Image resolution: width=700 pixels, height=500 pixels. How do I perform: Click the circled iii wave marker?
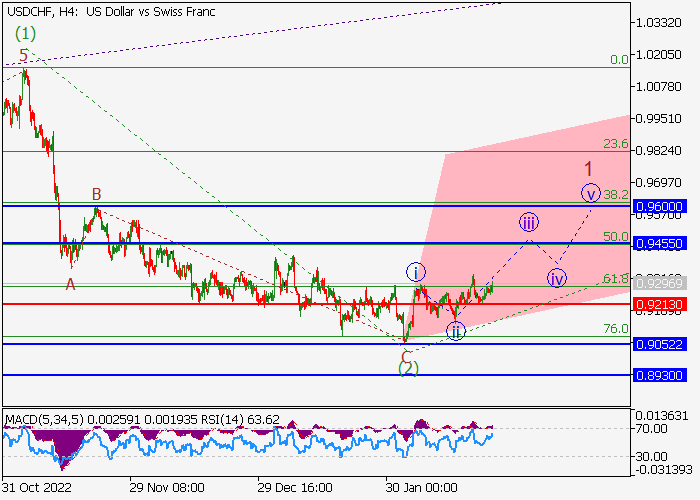coord(529,222)
